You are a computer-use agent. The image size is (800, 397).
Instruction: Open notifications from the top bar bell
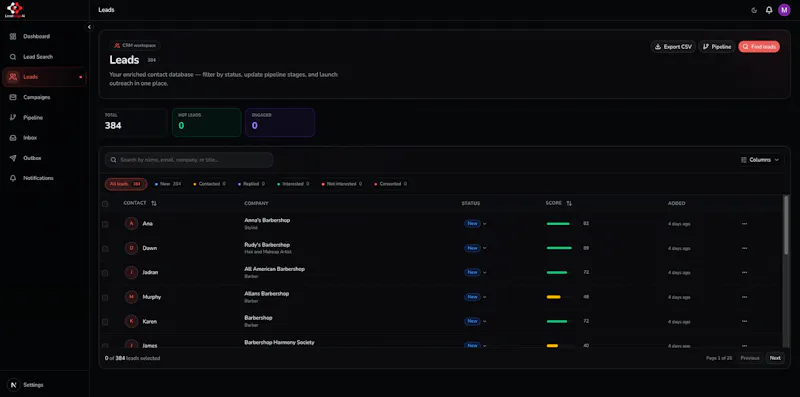769,10
